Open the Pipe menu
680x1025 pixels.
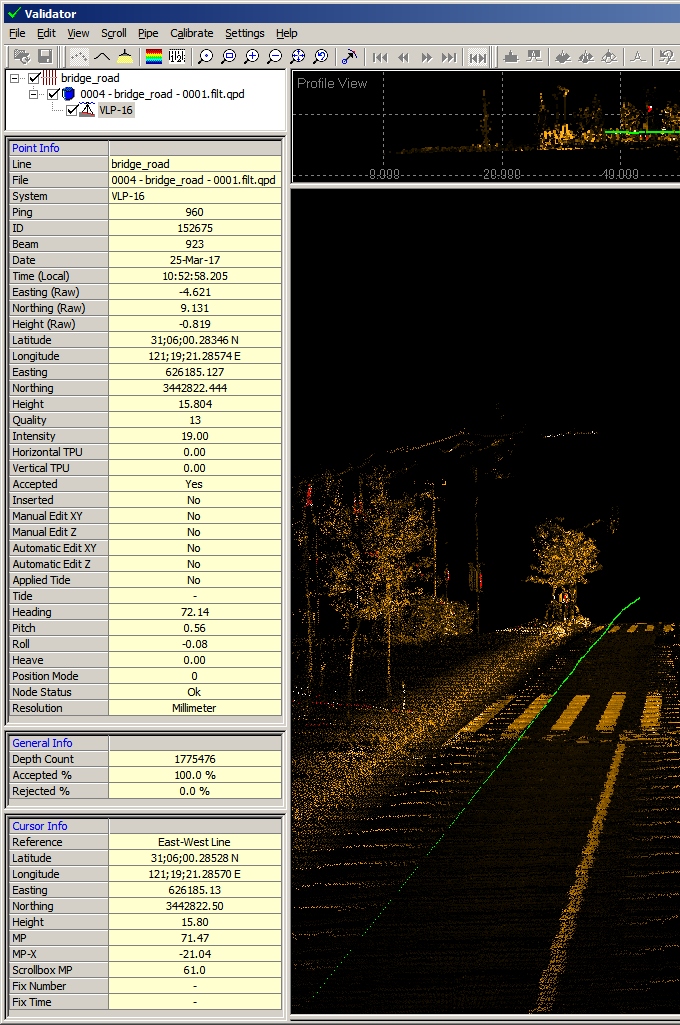point(148,33)
